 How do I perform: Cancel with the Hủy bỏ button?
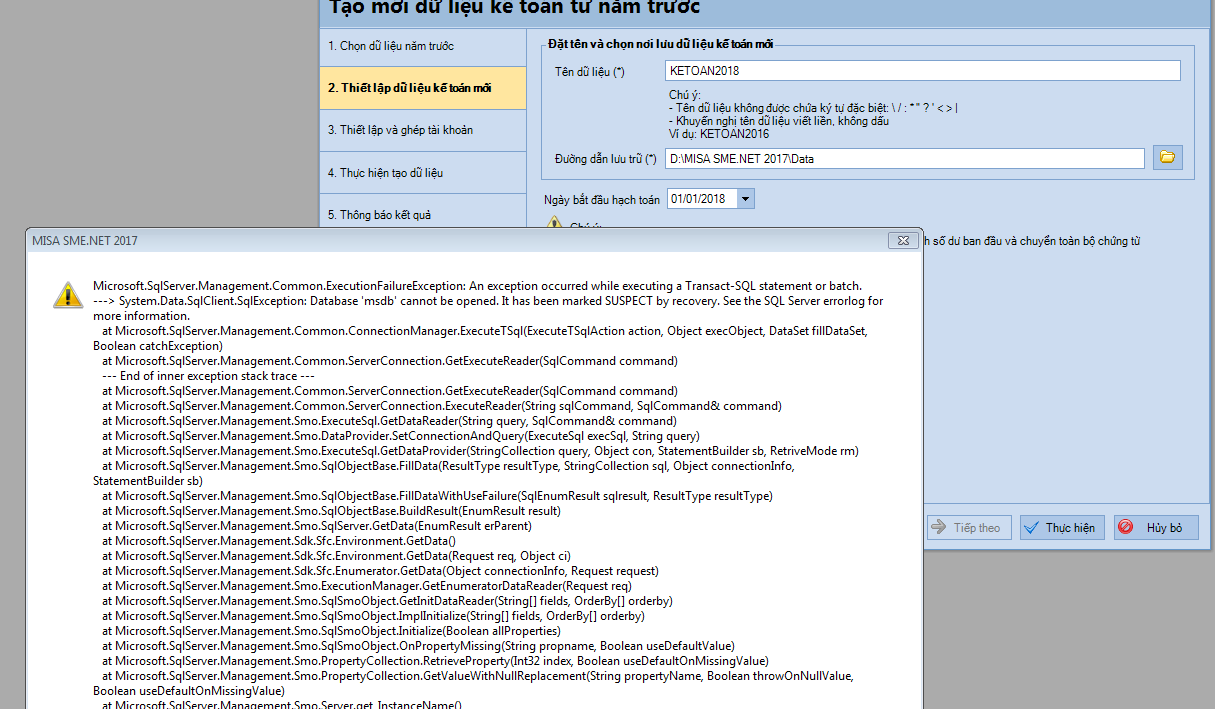[1156, 528]
